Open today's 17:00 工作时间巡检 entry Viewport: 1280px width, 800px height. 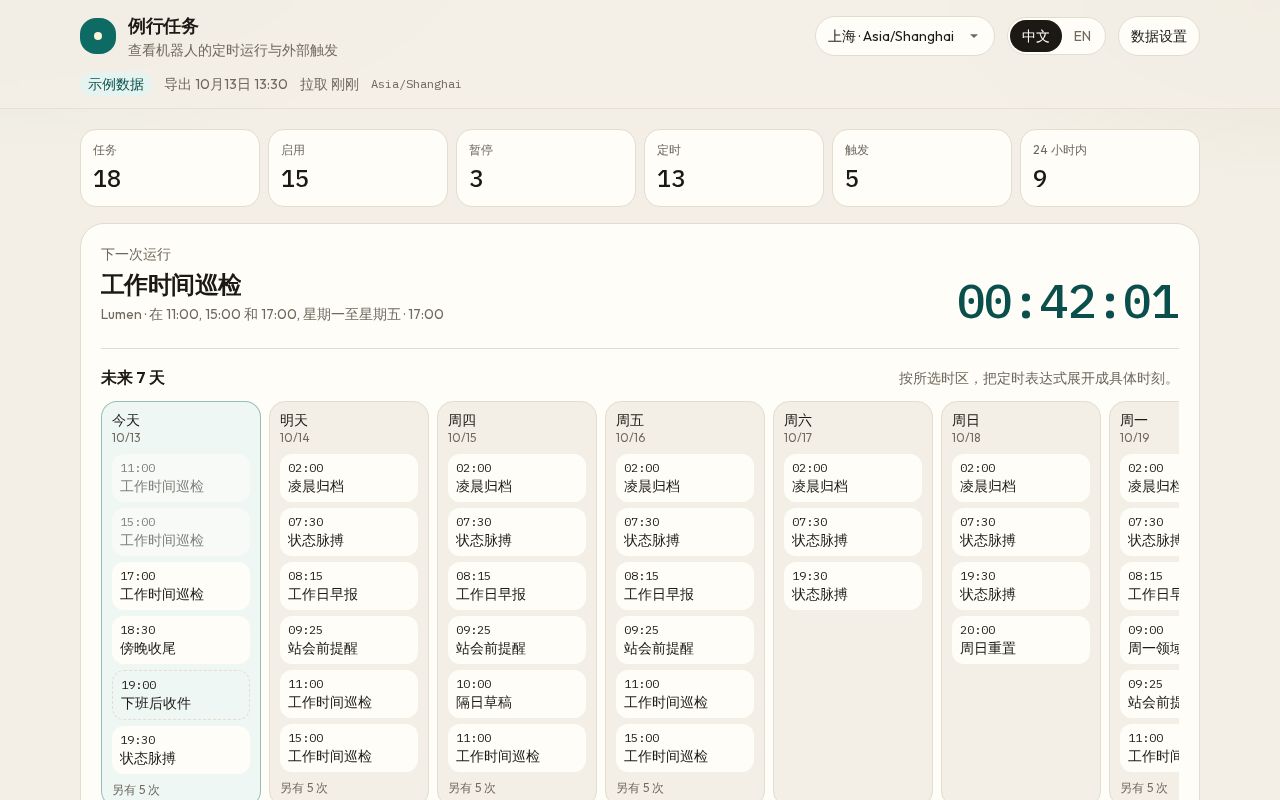181,586
